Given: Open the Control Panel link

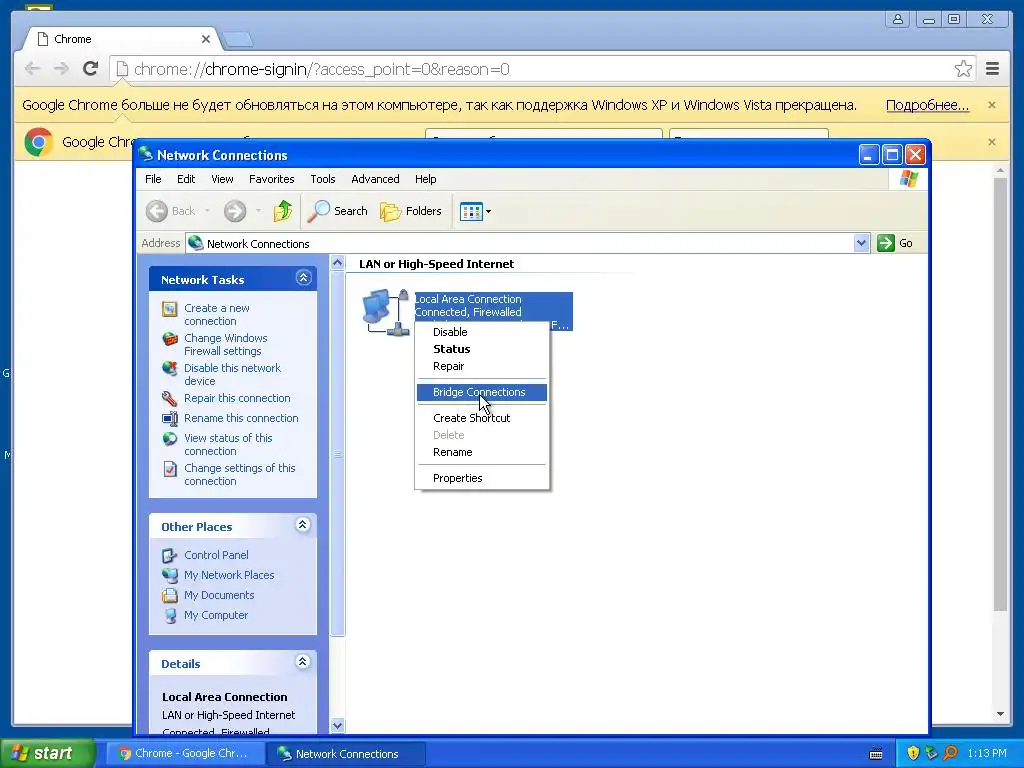Looking at the screenshot, I should [216, 555].
